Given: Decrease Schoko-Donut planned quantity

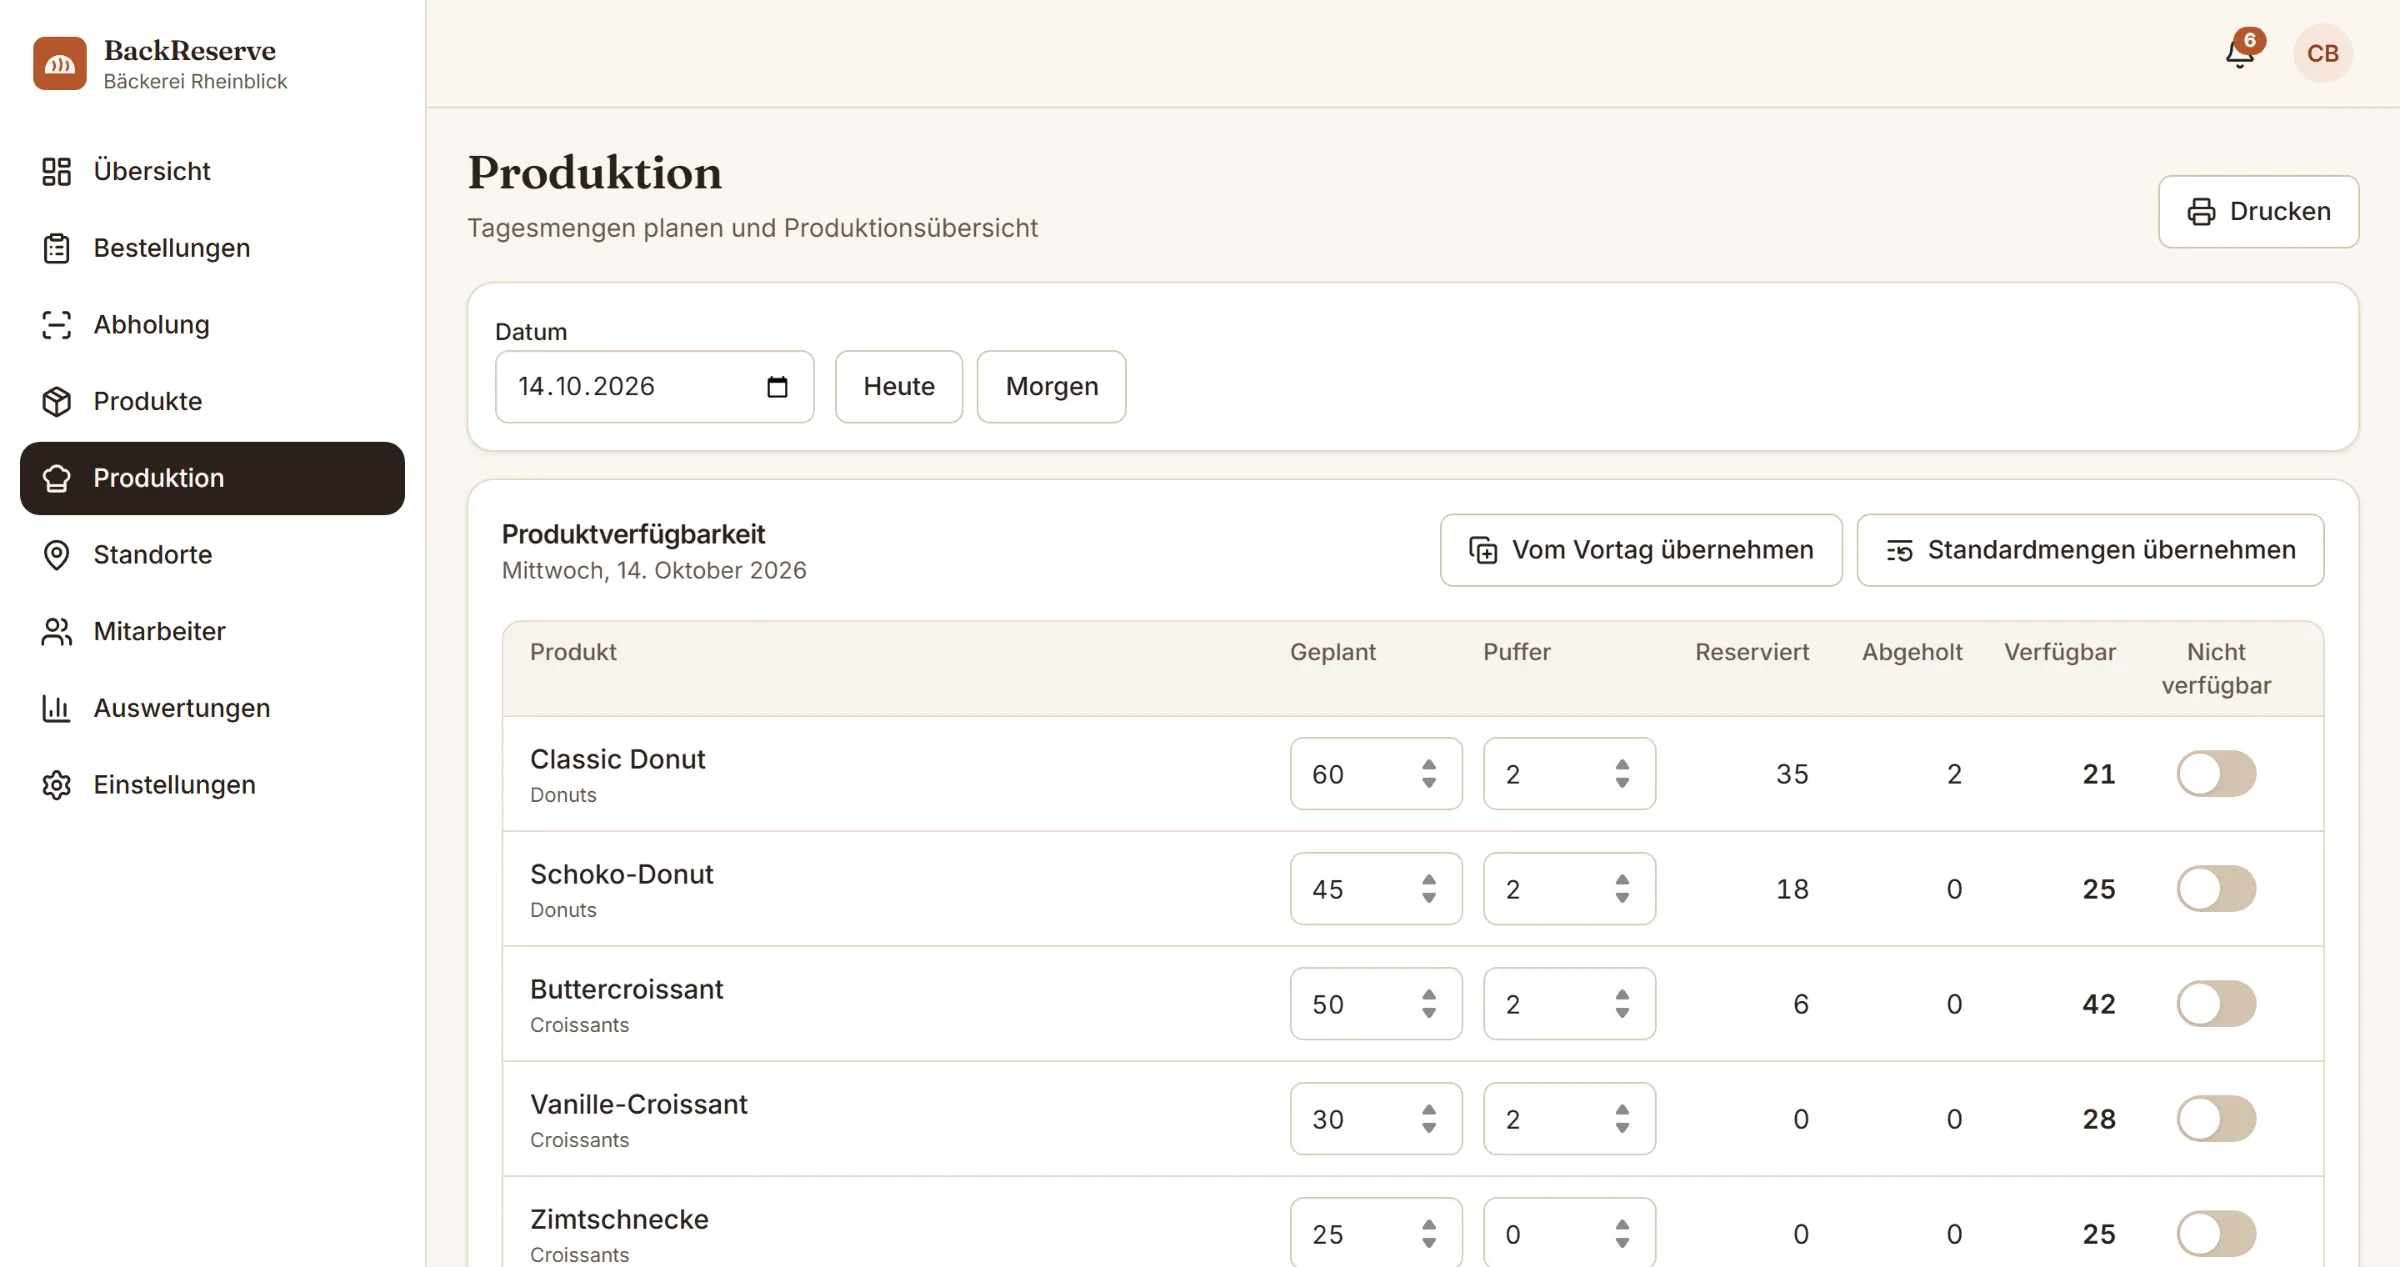Looking at the screenshot, I should [x=1429, y=898].
